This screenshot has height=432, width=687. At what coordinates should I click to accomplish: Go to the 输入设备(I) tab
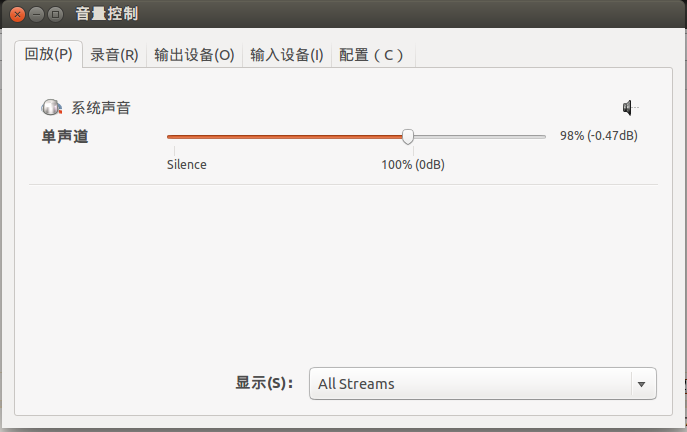point(287,55)
